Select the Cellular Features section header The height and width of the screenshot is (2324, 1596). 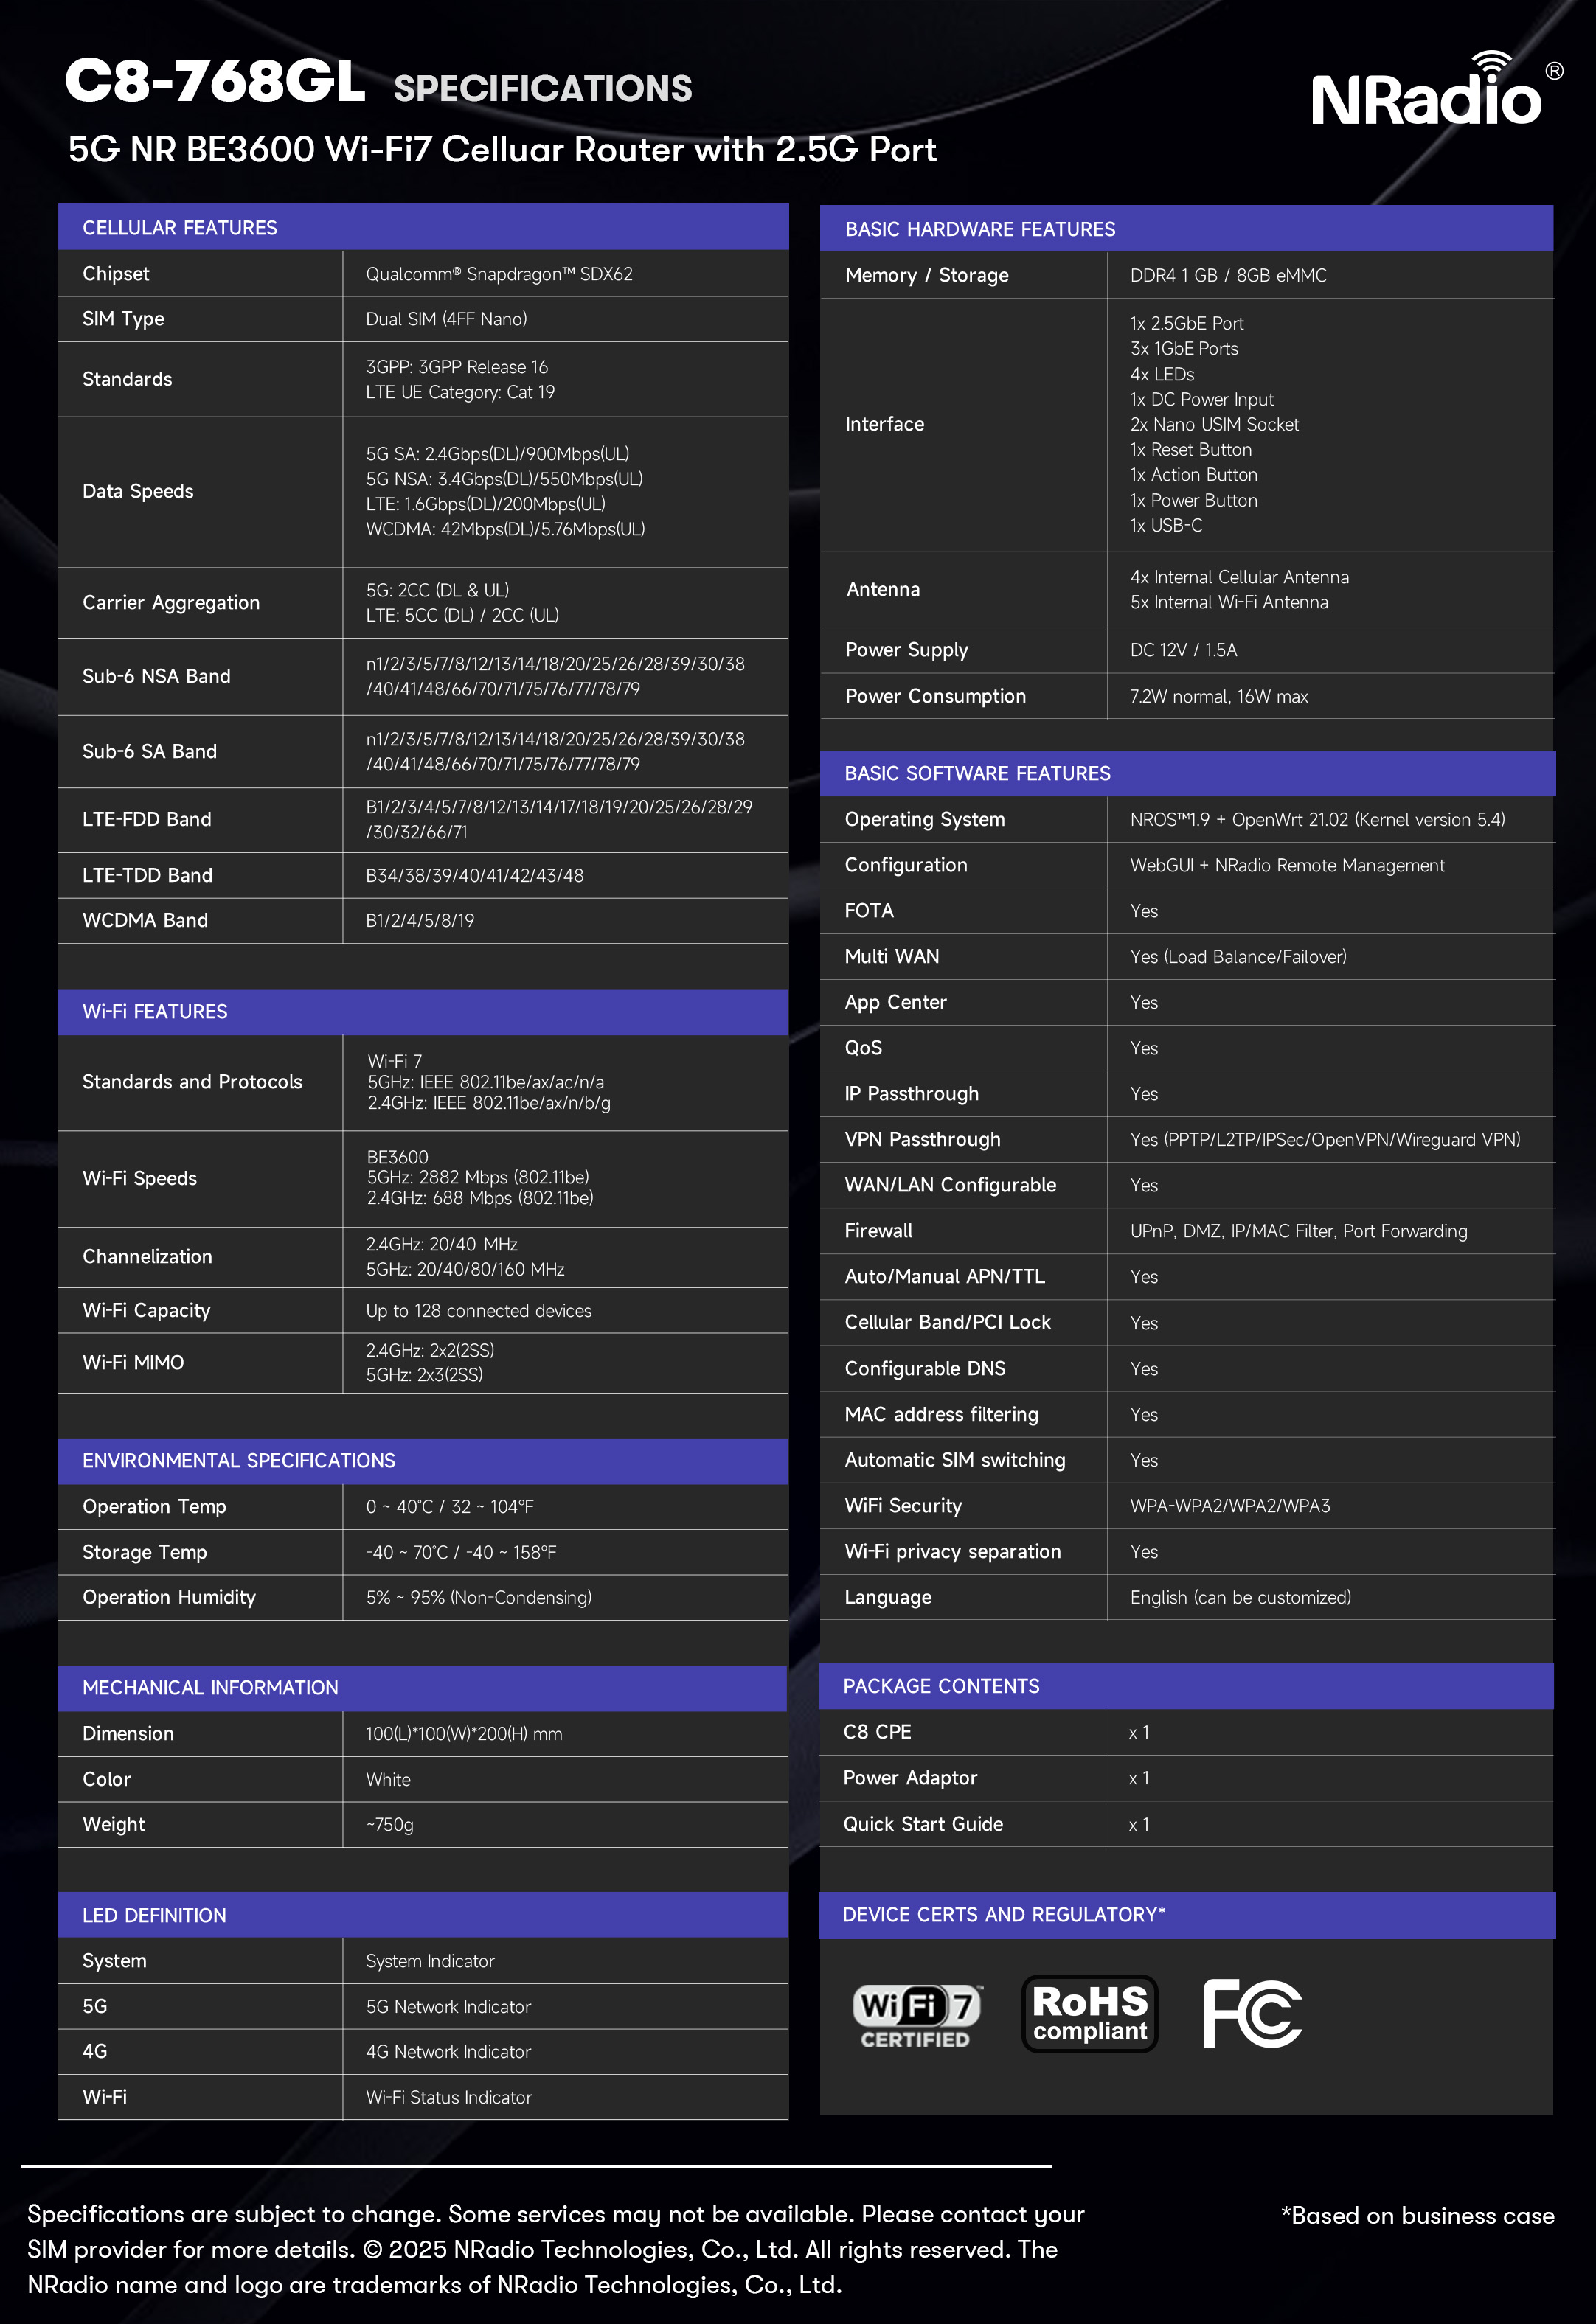click(180, 227)
